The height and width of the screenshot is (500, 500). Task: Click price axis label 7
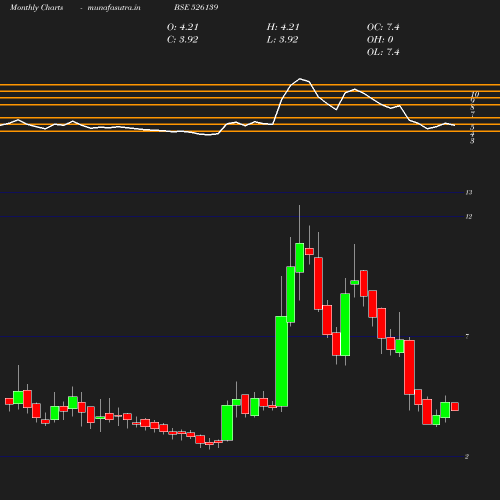[467, 337]
